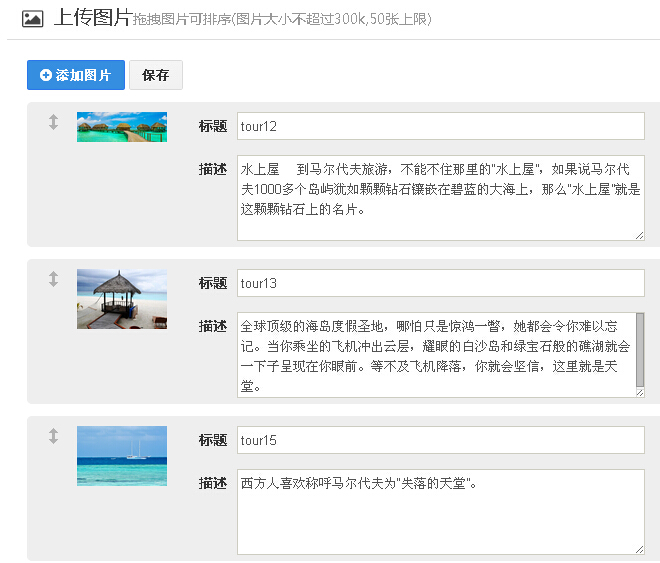The image size is (660, 563).
Task: Click resize grip of tour13 description box
Action: pyautogui.click(x=639, y=392)
